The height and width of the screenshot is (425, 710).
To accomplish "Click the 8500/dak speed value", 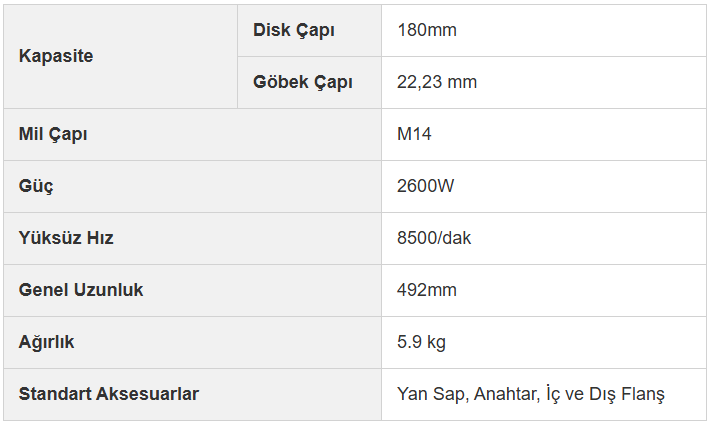I will [x=434, y=238].
